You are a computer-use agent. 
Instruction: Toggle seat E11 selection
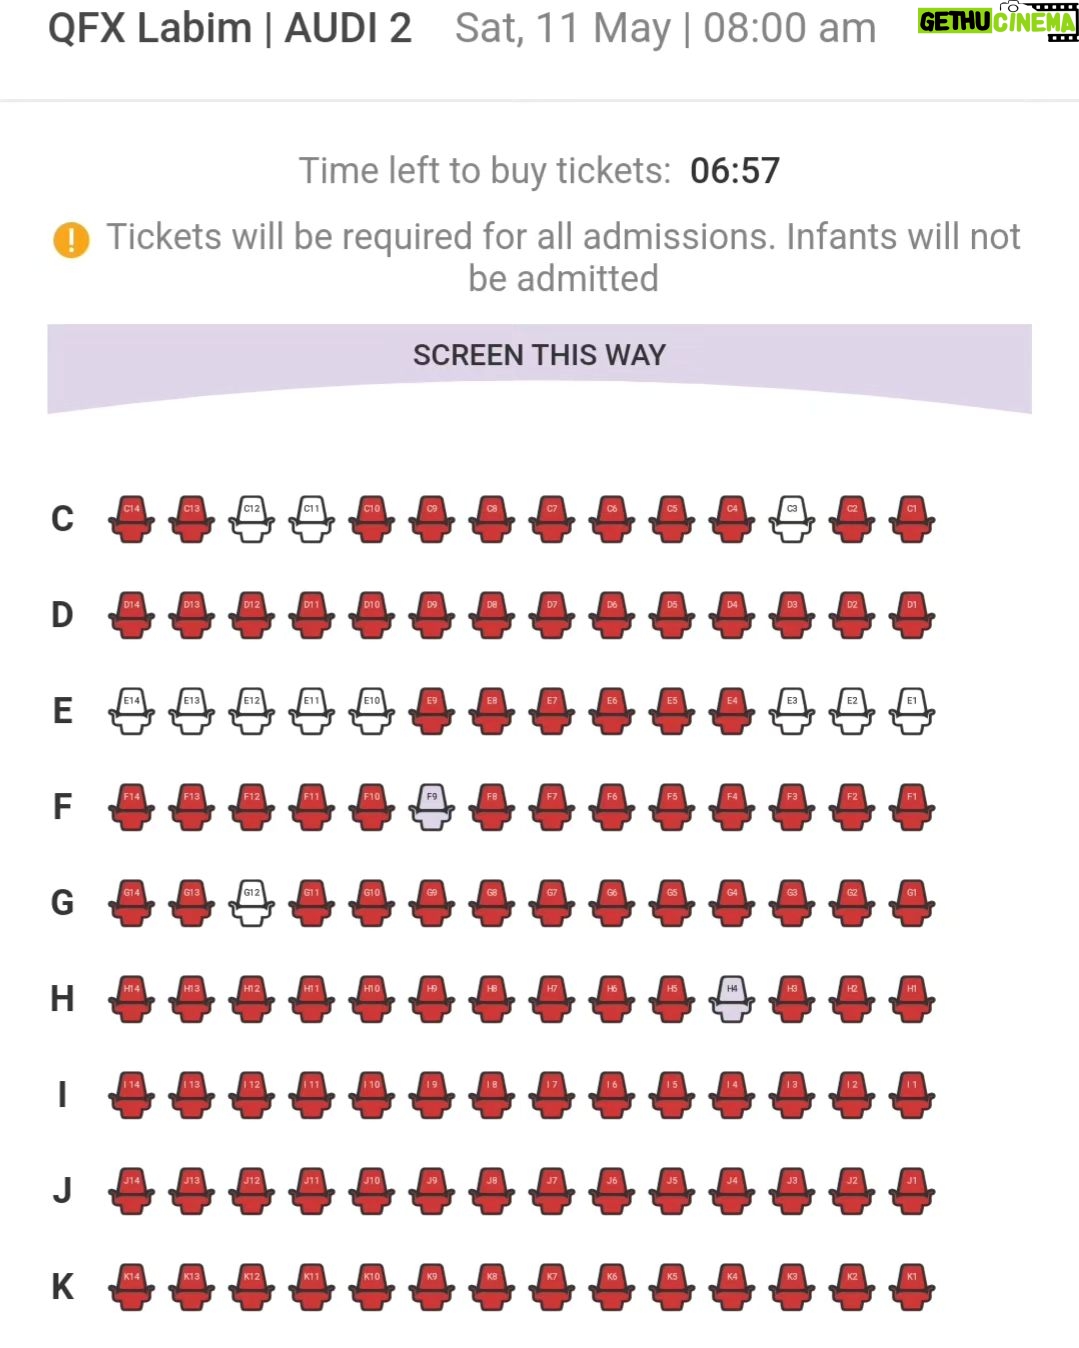[312, 711]
